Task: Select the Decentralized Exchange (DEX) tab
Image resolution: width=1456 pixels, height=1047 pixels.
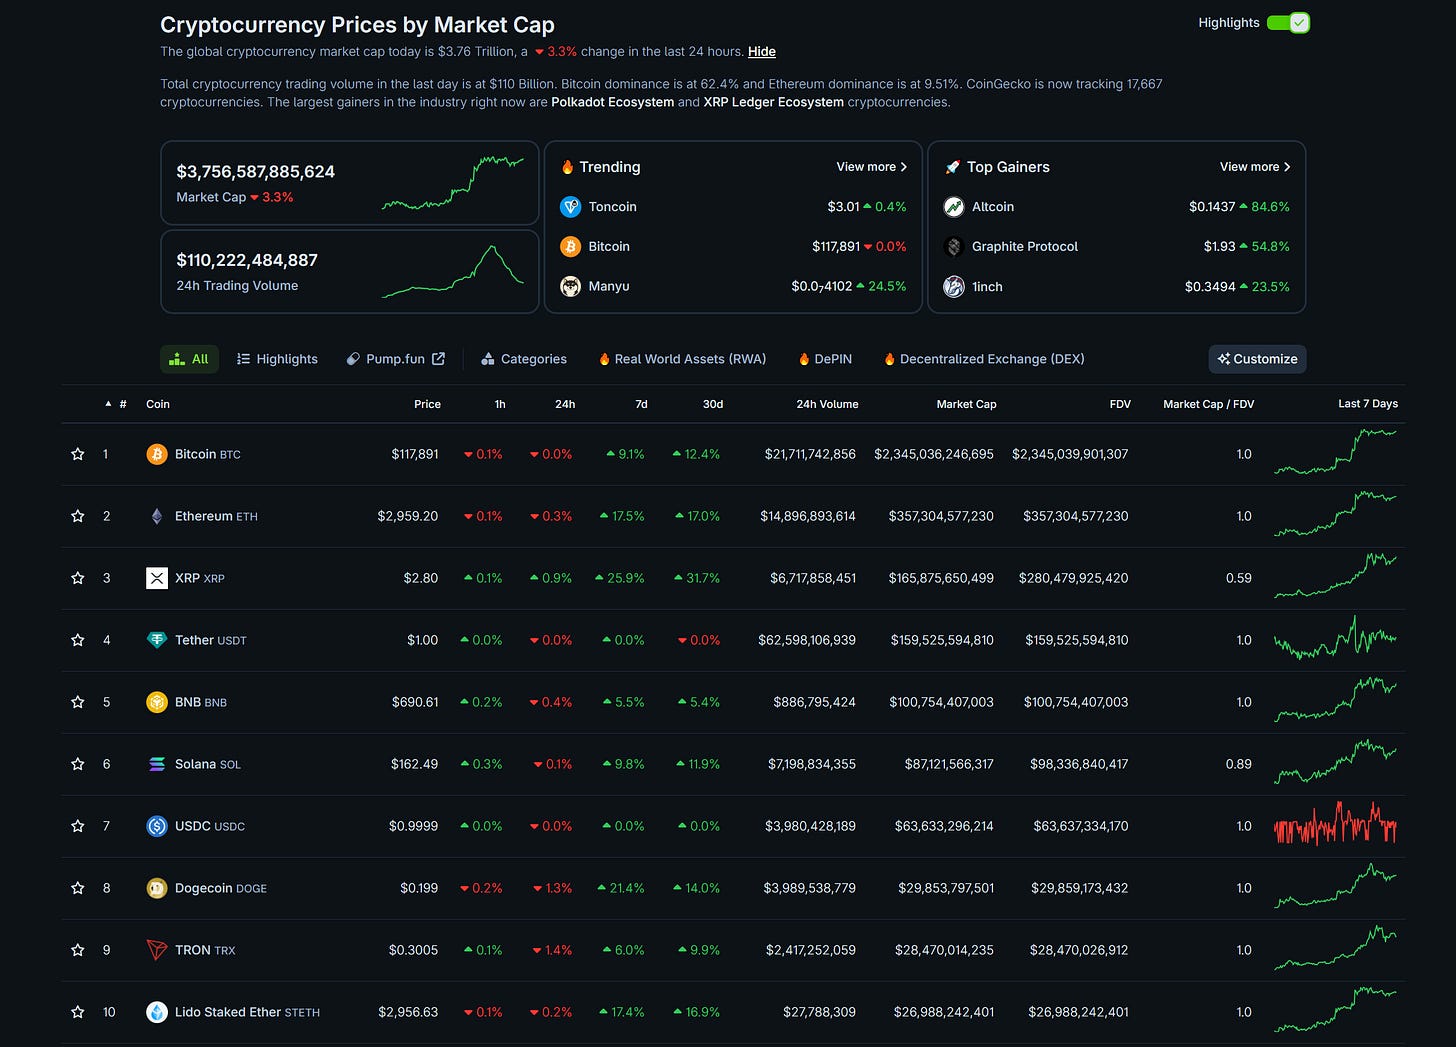Action: 984,359
